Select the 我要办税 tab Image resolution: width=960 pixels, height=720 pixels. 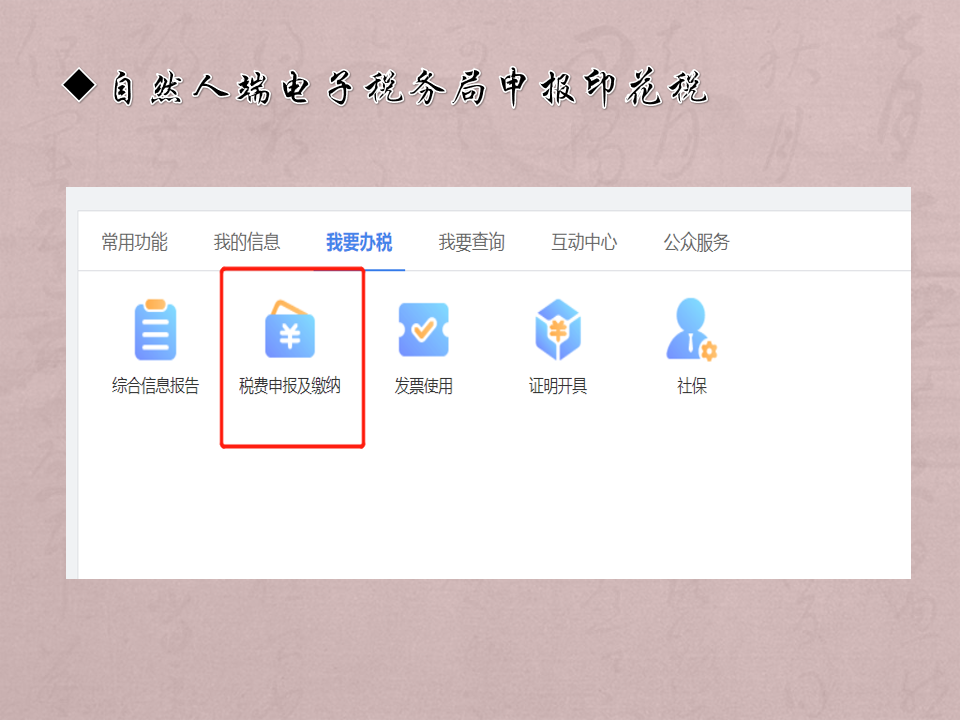coord(359,242)
